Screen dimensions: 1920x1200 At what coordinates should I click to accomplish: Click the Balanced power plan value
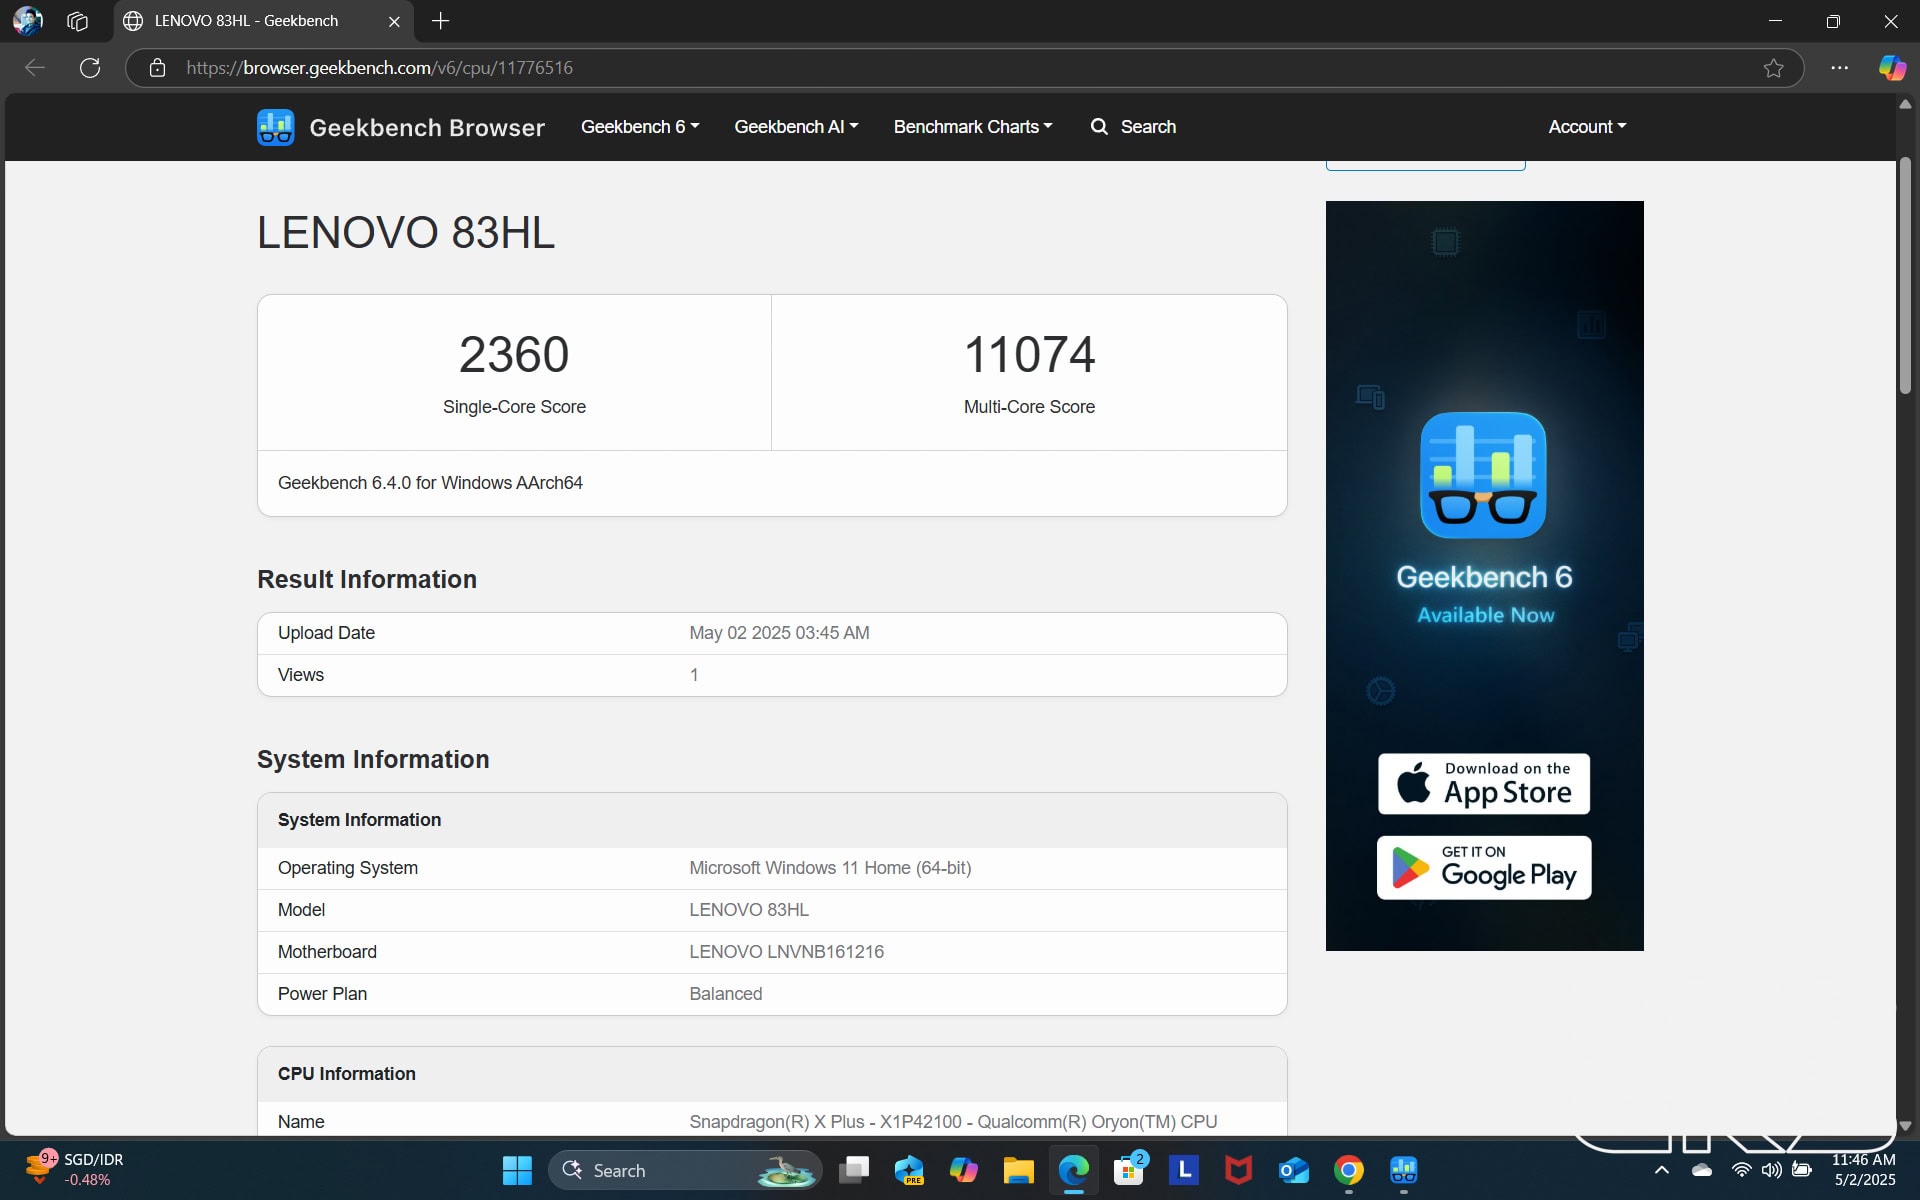pyautogui.click(x=725, y=994)
